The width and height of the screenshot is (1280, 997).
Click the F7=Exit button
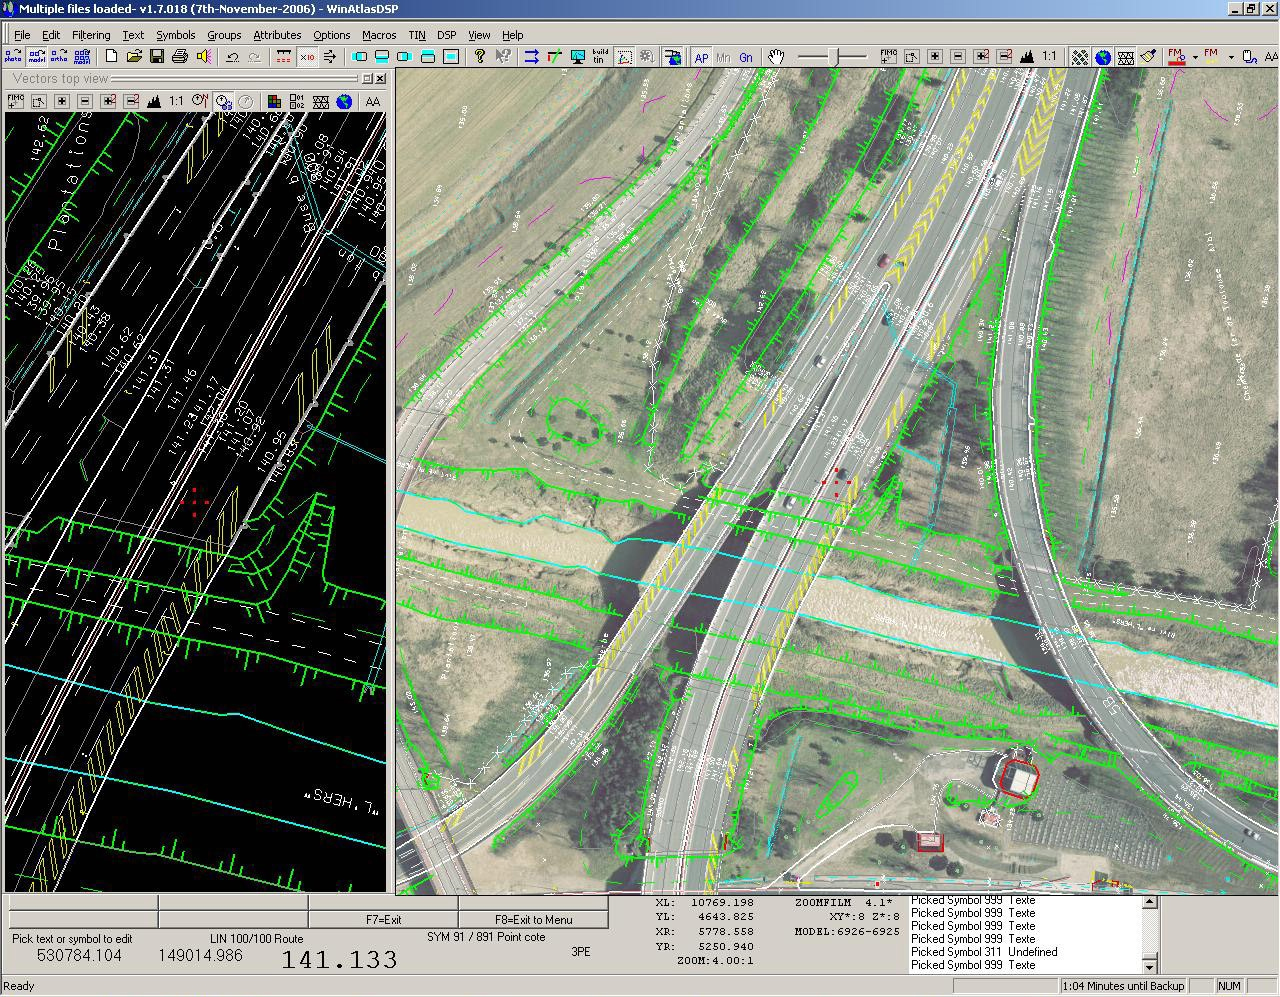point(383,919)
